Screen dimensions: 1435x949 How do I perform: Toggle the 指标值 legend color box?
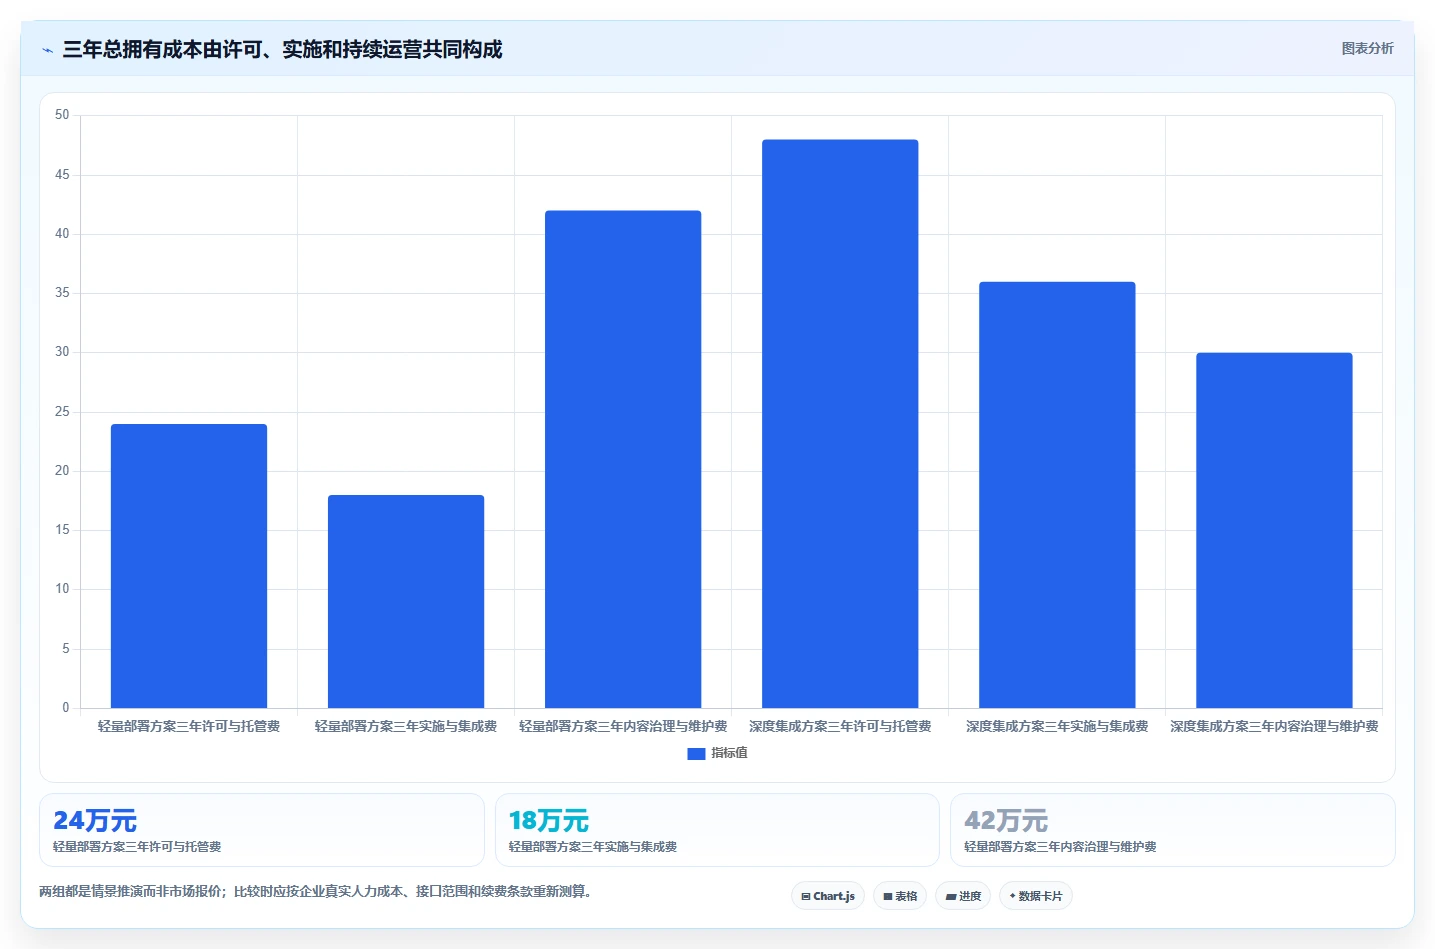696,754
